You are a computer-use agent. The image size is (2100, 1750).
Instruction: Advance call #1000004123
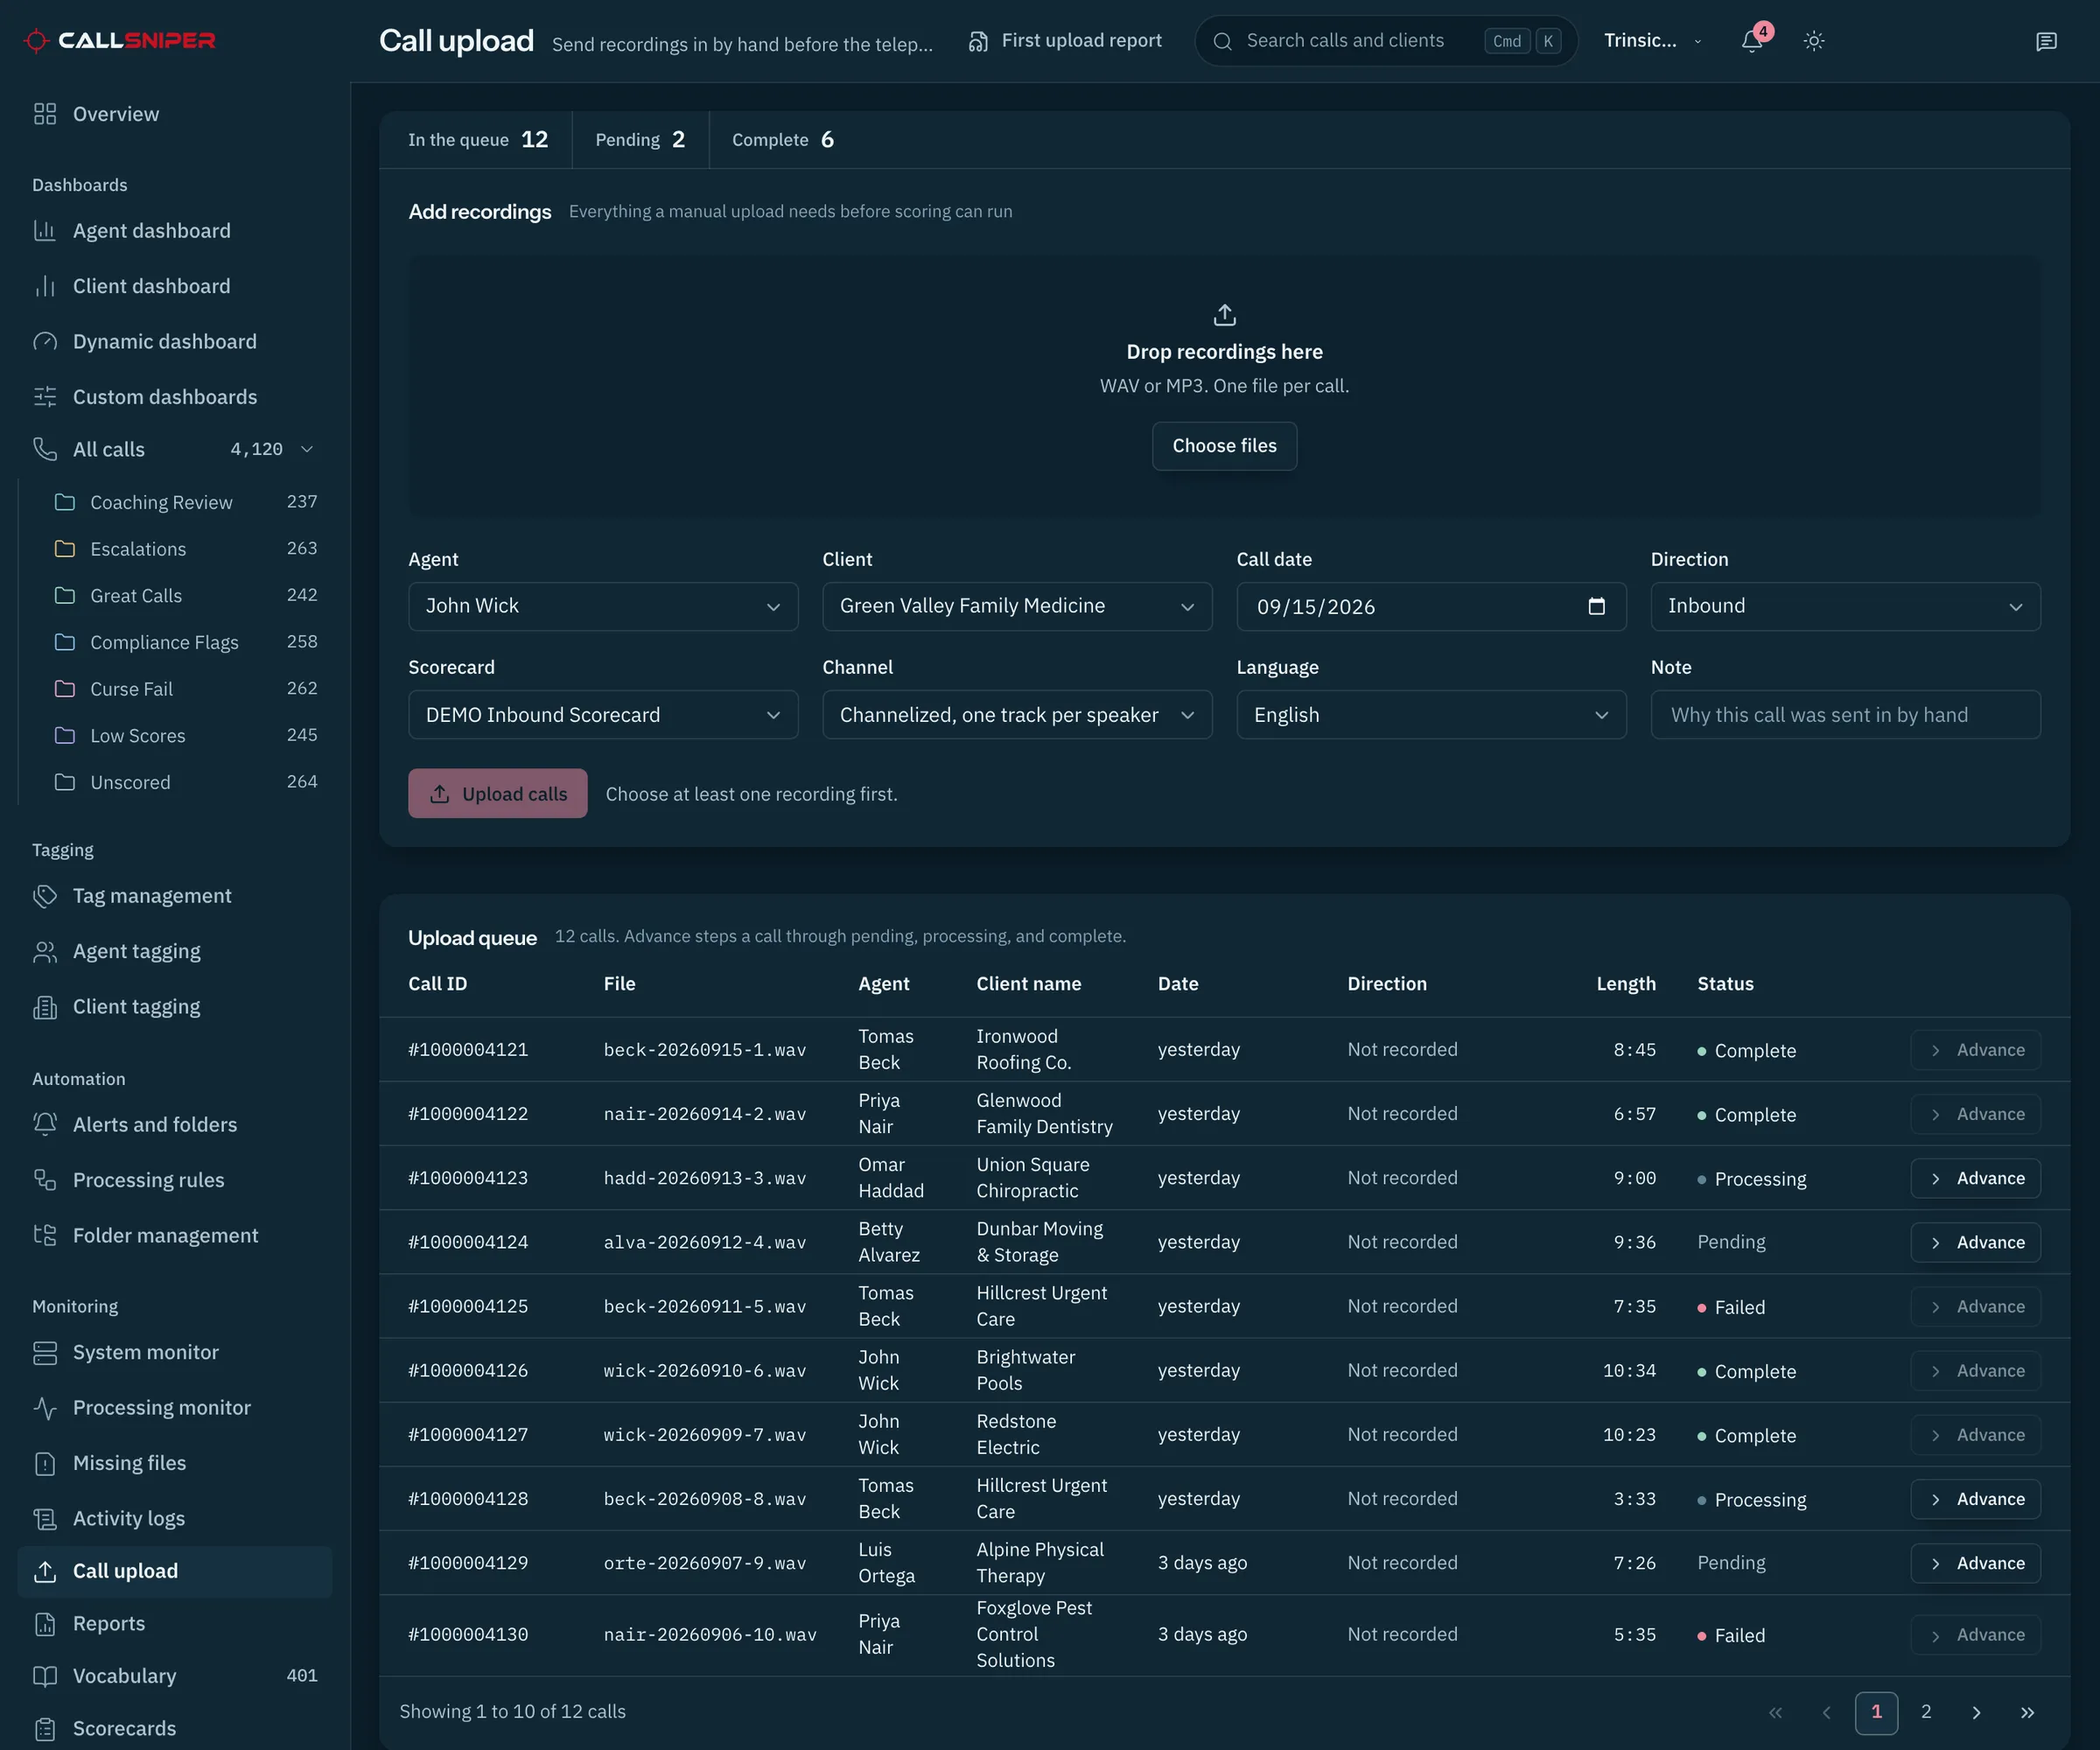pos(1975,1179)
